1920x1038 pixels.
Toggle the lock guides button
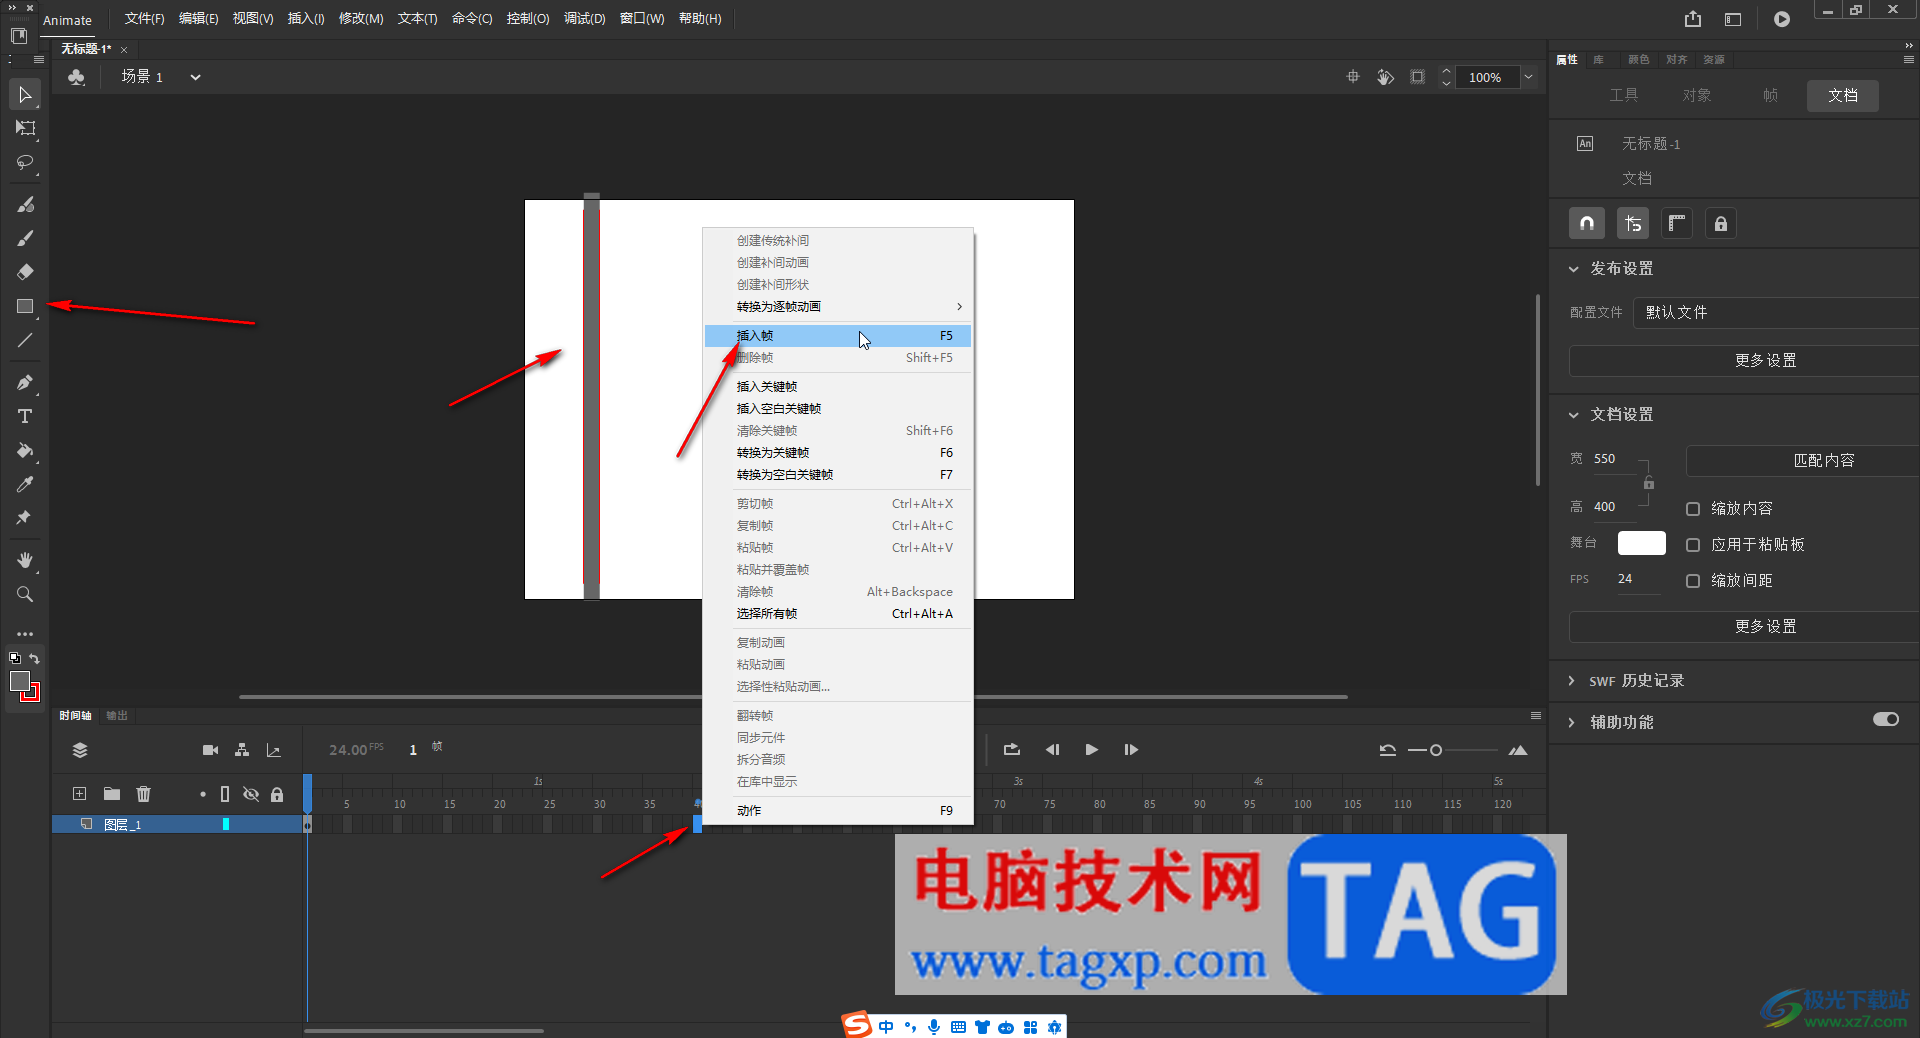point(1721,224)
